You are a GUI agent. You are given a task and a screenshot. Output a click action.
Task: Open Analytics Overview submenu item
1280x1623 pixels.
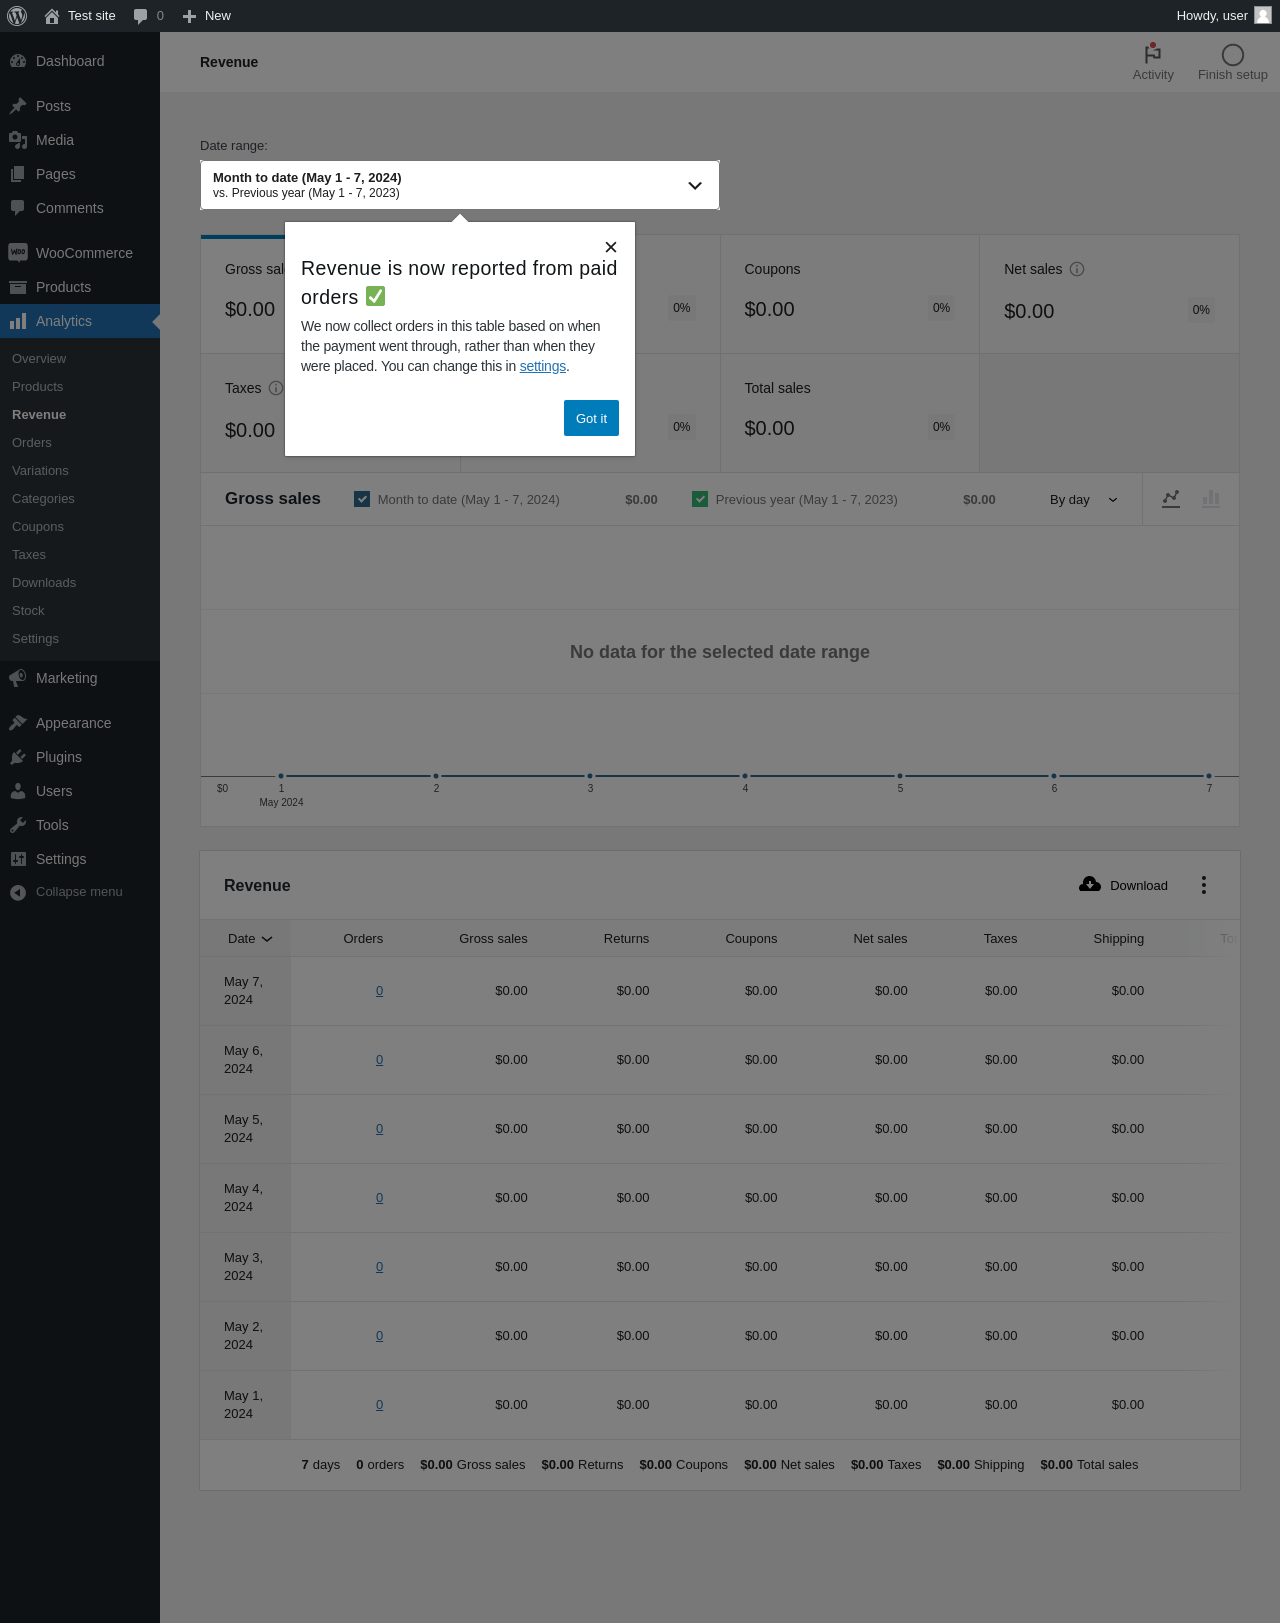point(39,359)
